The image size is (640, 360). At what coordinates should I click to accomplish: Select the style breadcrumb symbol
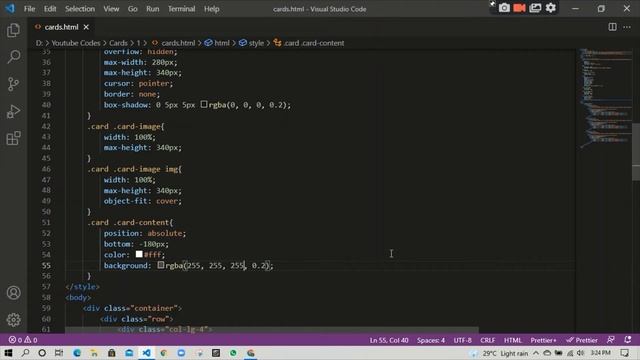(x=251, y=43)
